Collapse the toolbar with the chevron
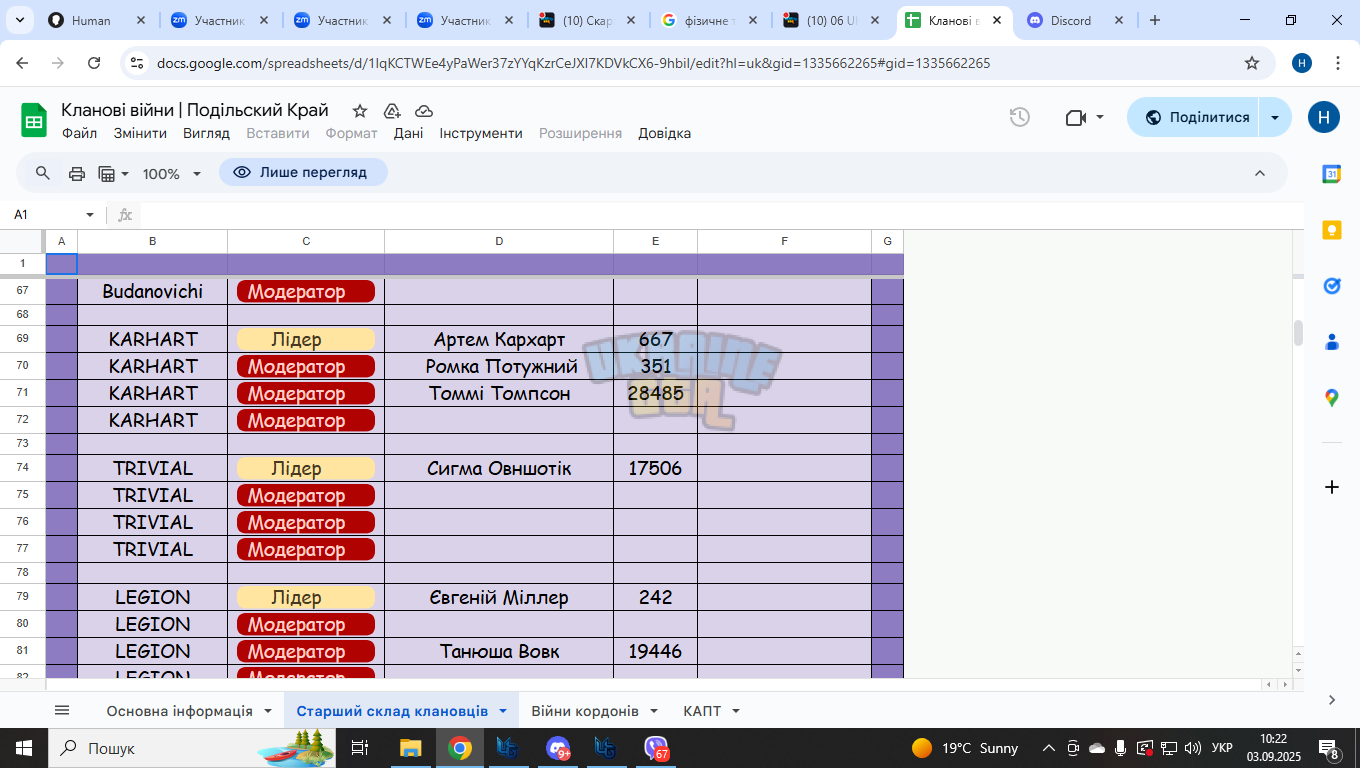This screenshot has height=768, width=1360. [1260, 173]
